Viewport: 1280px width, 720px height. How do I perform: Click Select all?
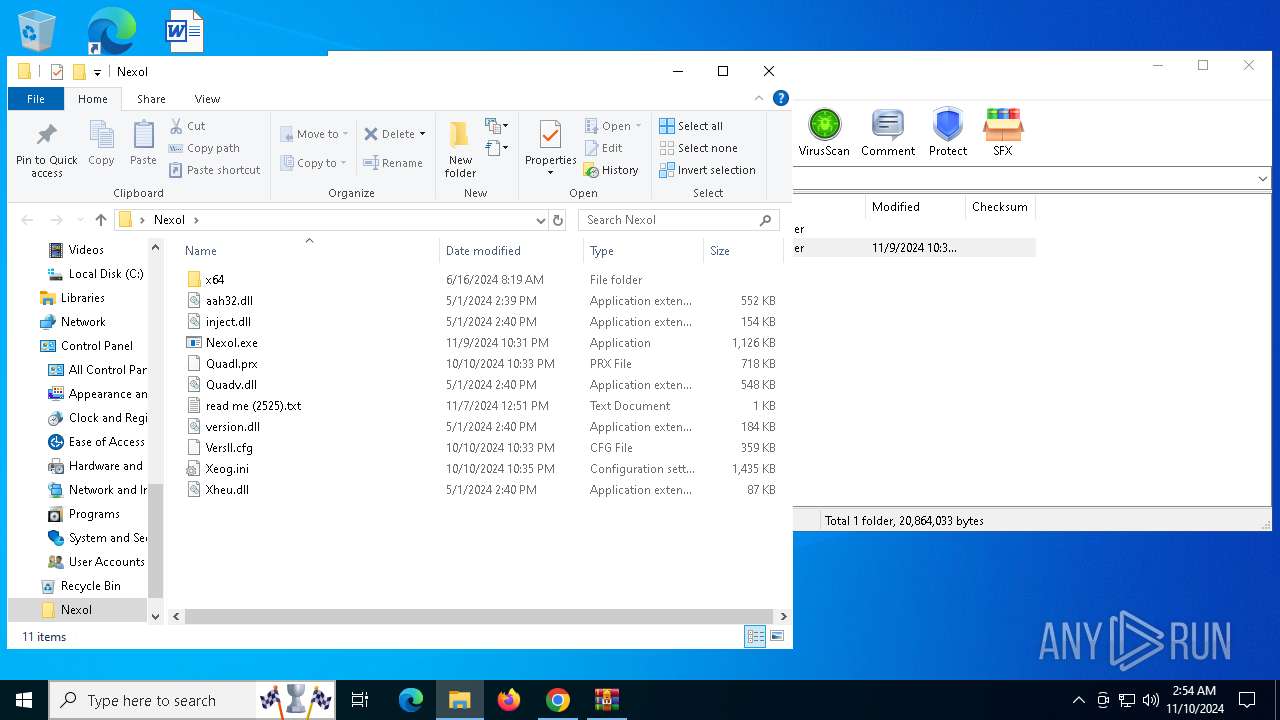click(691, 126)
